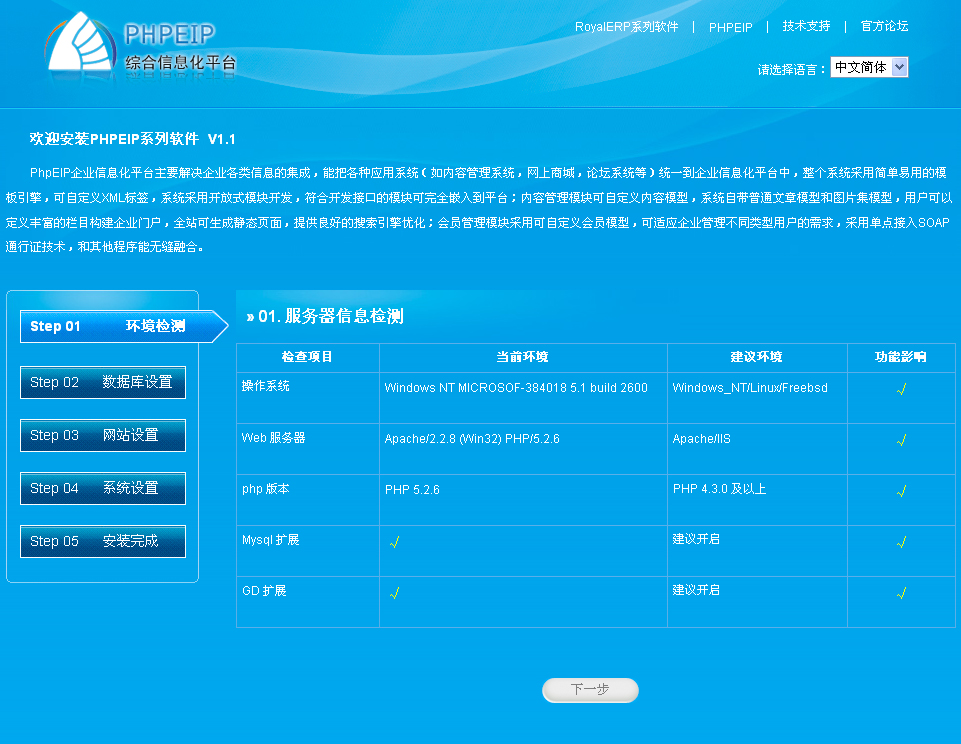Image resolution: width=961 pixels, height=744 pixels.
Task: Click the 01. 服务器信息检测 section heading
Action: tap(325, 316)
